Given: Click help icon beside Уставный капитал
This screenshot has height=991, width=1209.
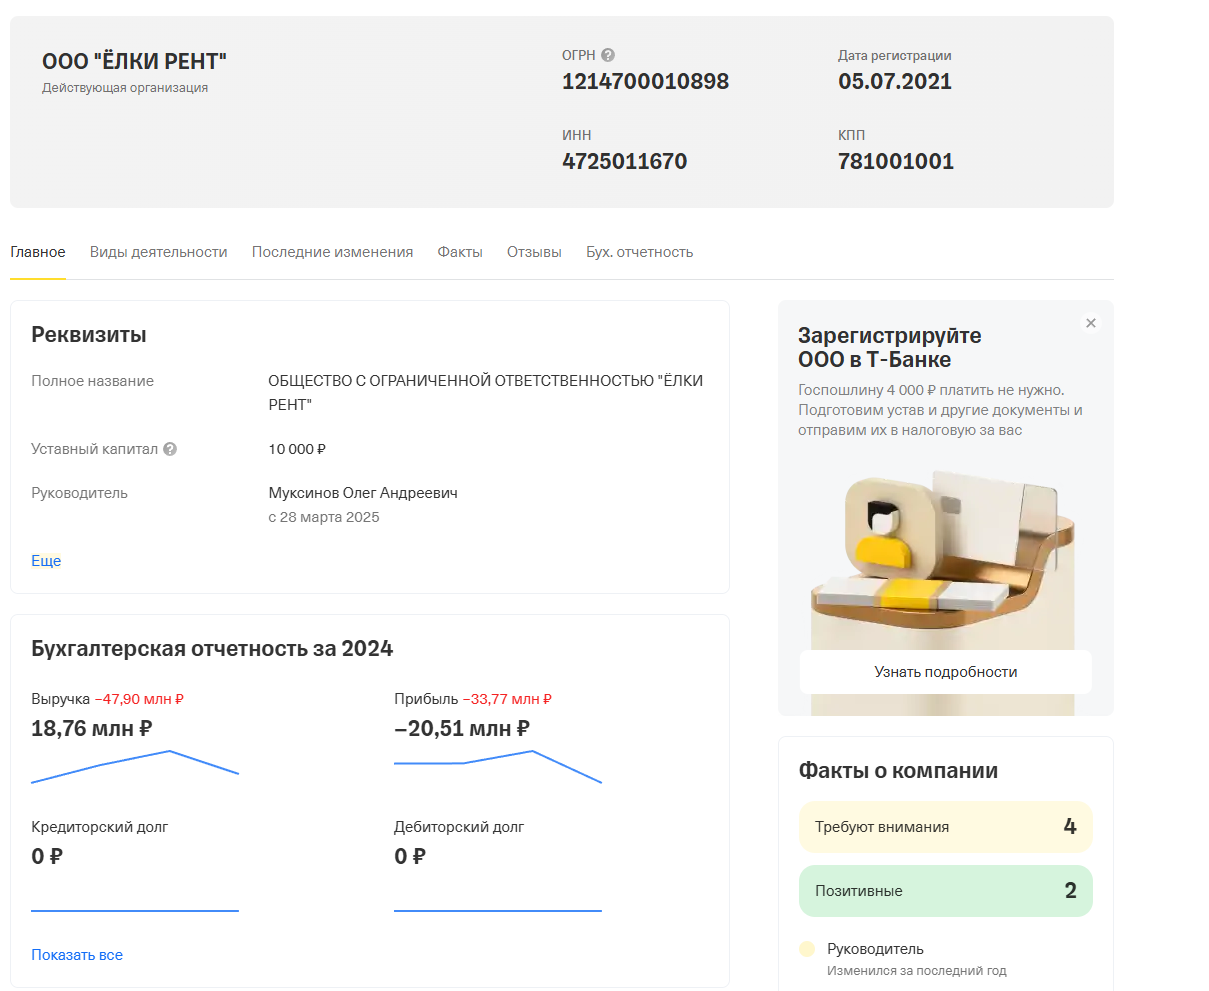Looking at the screenshot, I should [170, 449].
